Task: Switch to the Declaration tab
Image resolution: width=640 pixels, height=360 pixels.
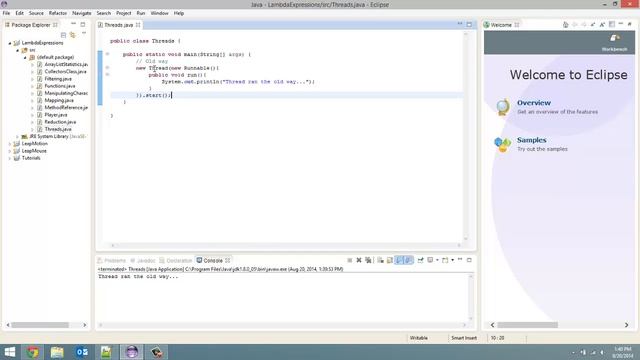Action: click(x=176, y=260)
